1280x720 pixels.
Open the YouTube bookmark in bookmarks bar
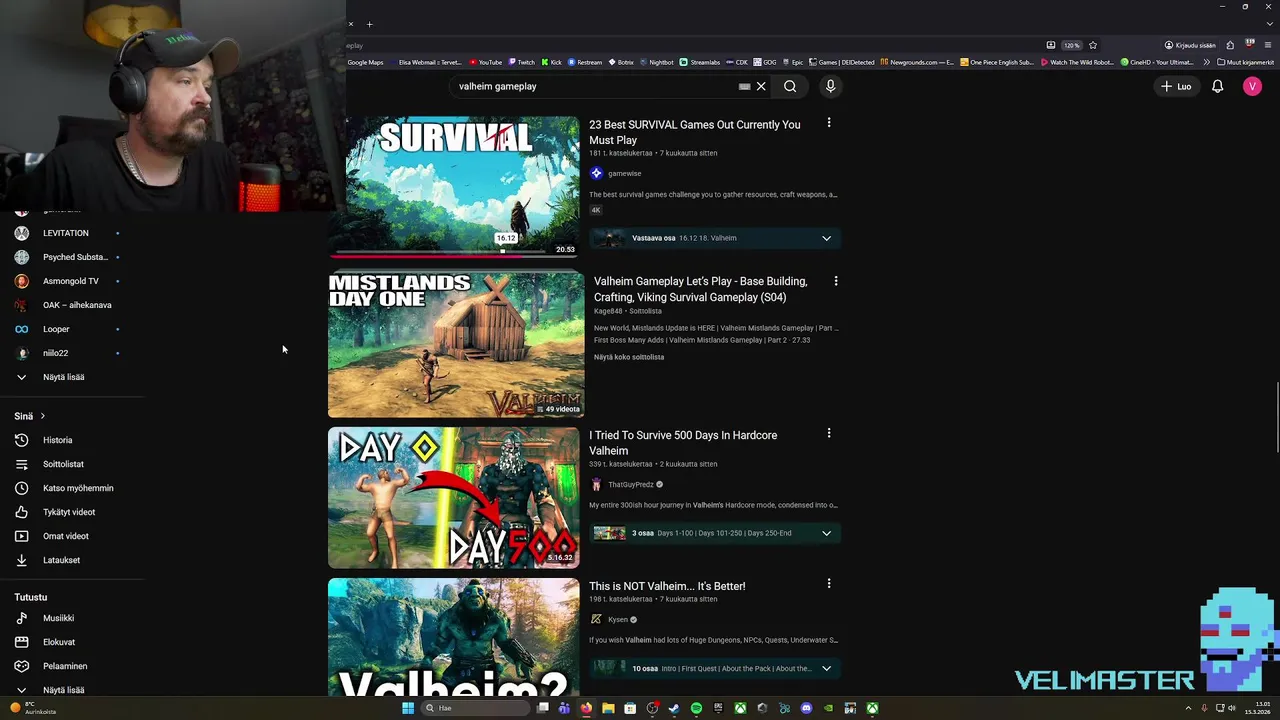point(486,62)
